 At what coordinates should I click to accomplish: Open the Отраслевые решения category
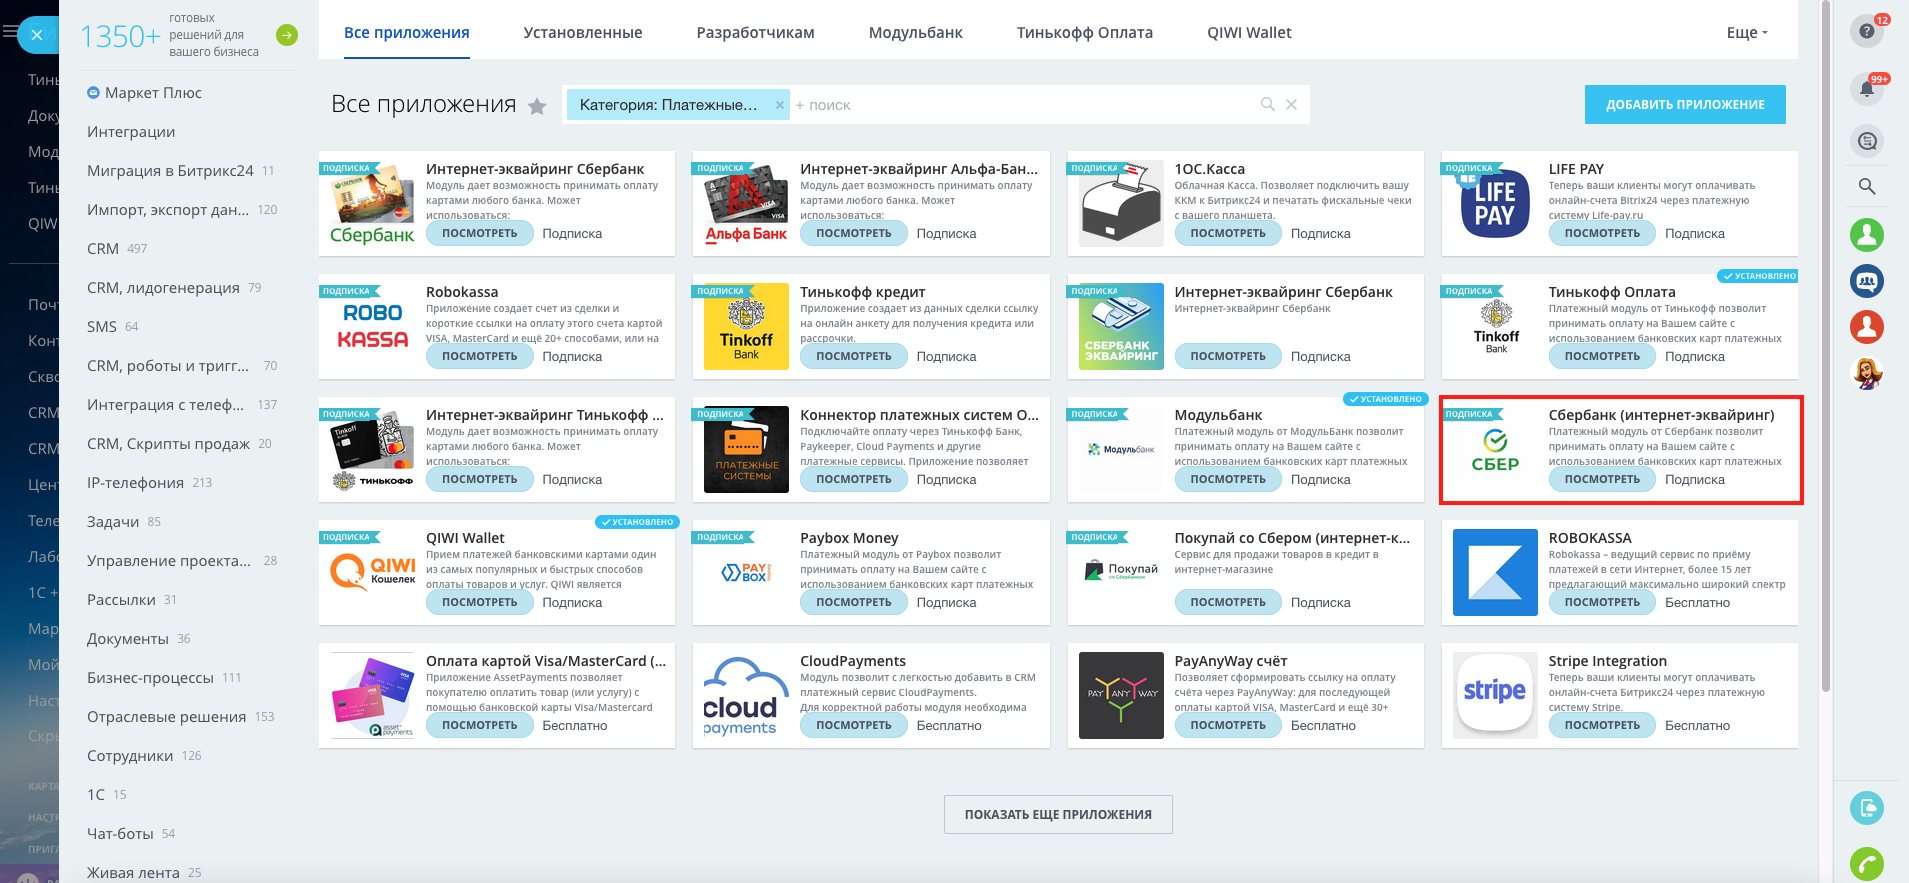click(x=166, y=717)
